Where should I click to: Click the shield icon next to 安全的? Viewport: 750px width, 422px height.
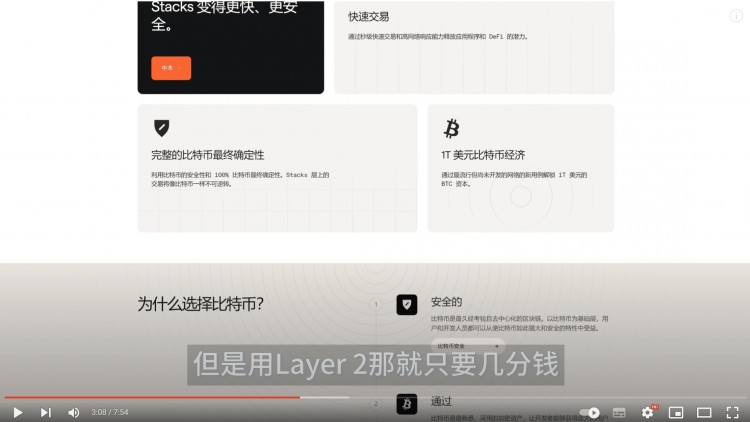[x=407, y=305]
